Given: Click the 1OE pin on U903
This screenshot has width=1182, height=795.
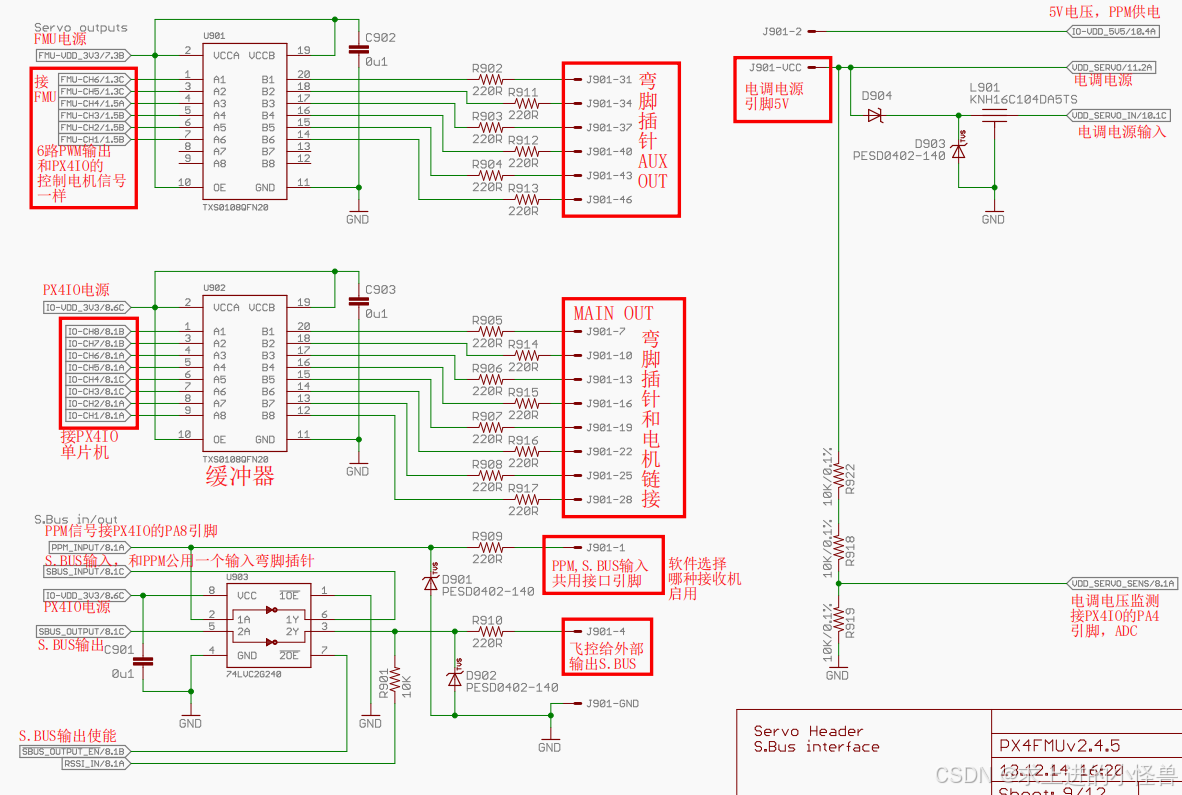Looking at the screenshot, I should pos(289,595).
